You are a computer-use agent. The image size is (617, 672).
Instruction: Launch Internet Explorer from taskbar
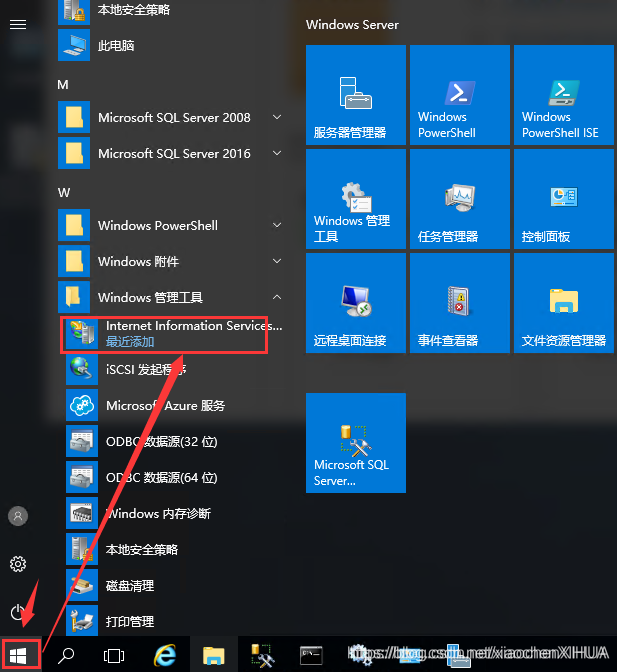165,655
